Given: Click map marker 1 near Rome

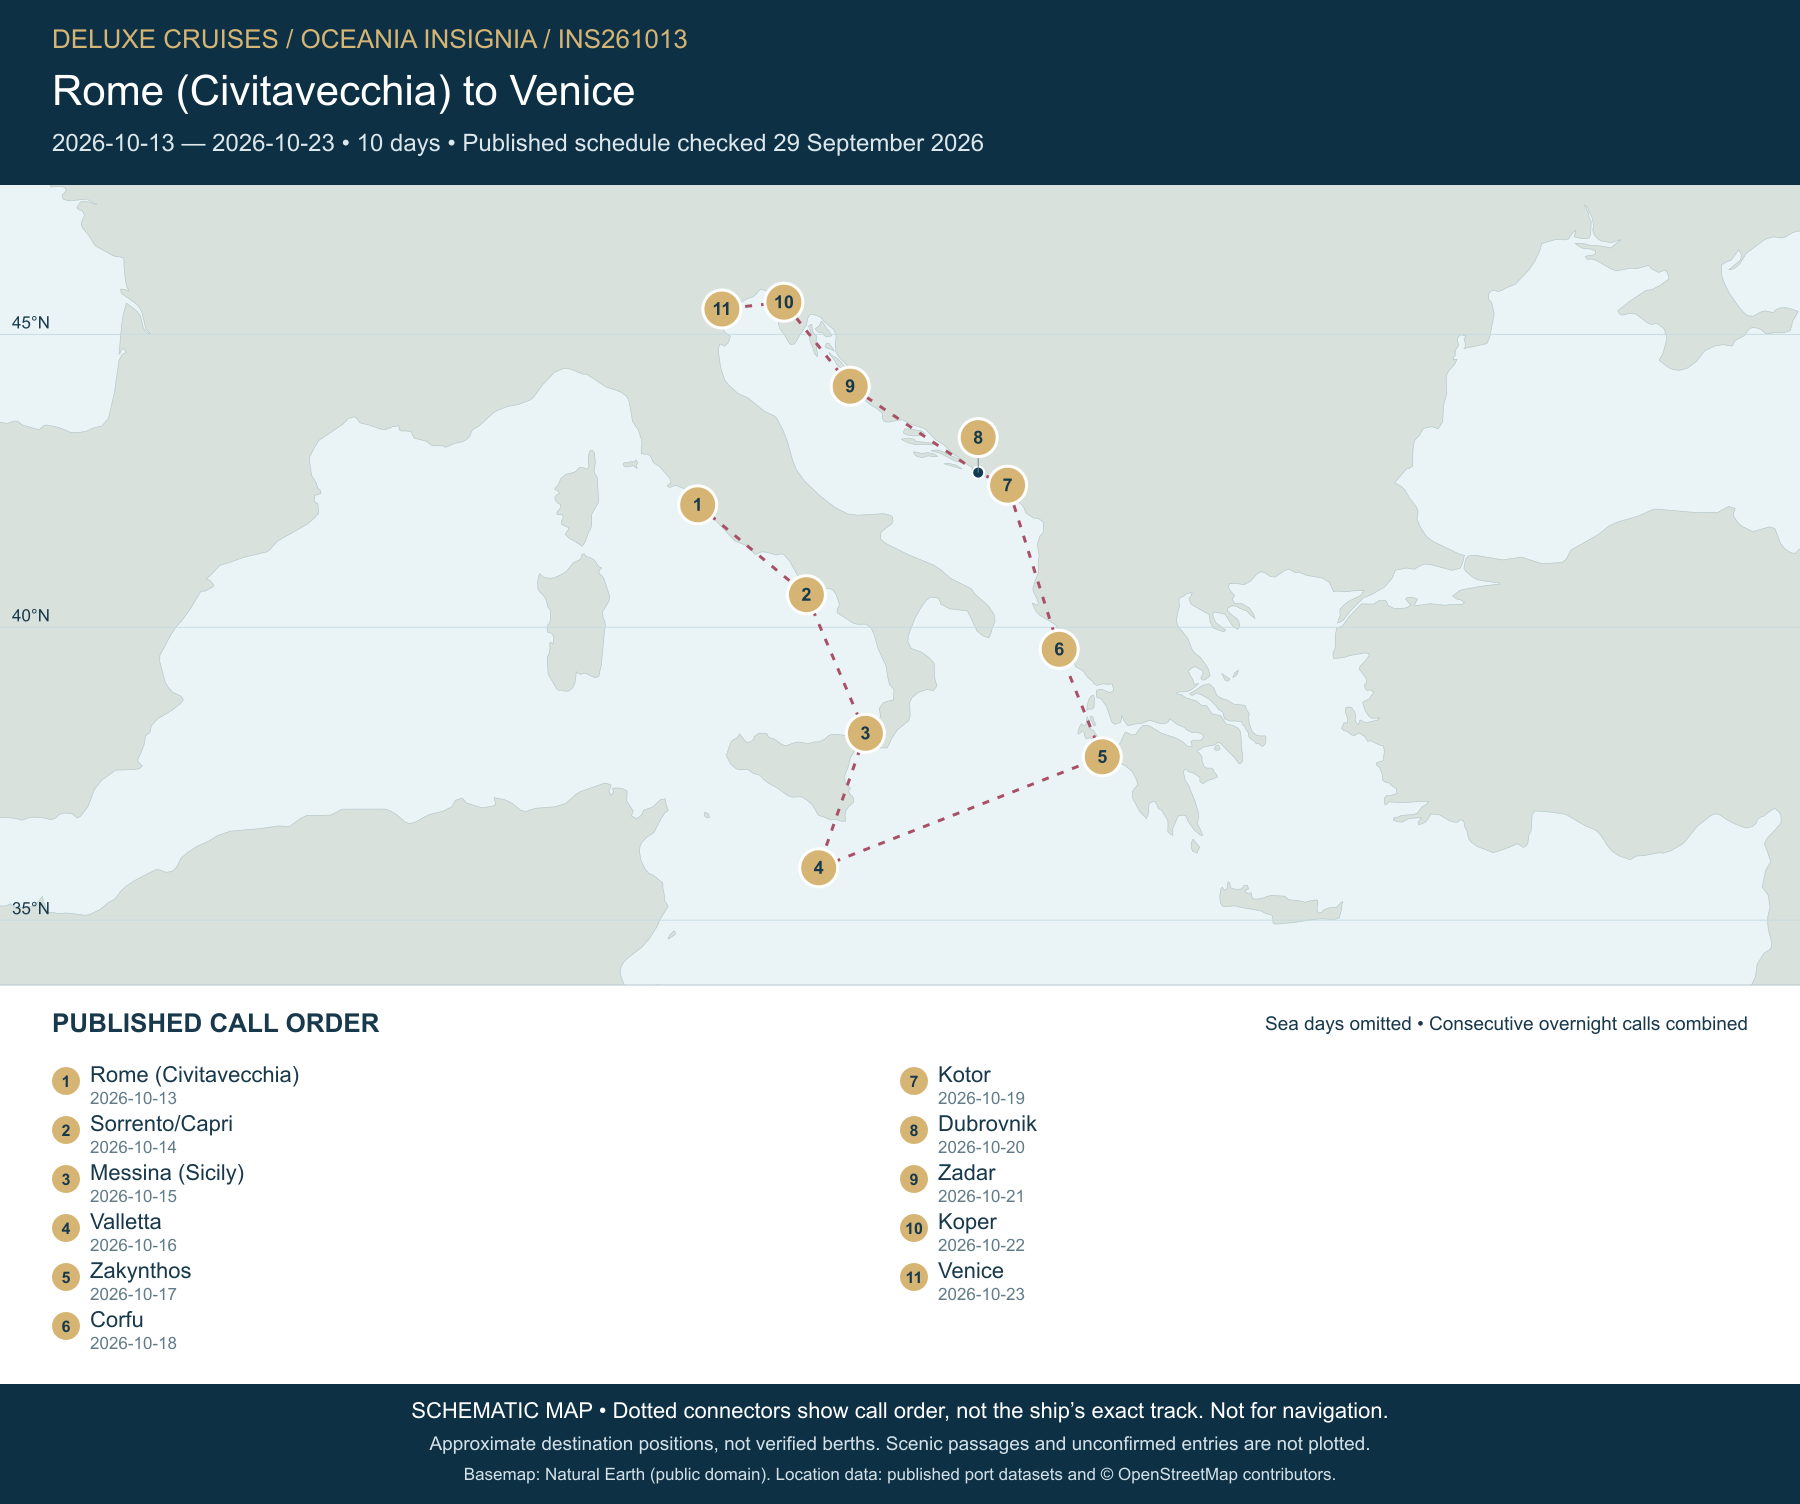Looking at the screenshot, I should 698,505.
